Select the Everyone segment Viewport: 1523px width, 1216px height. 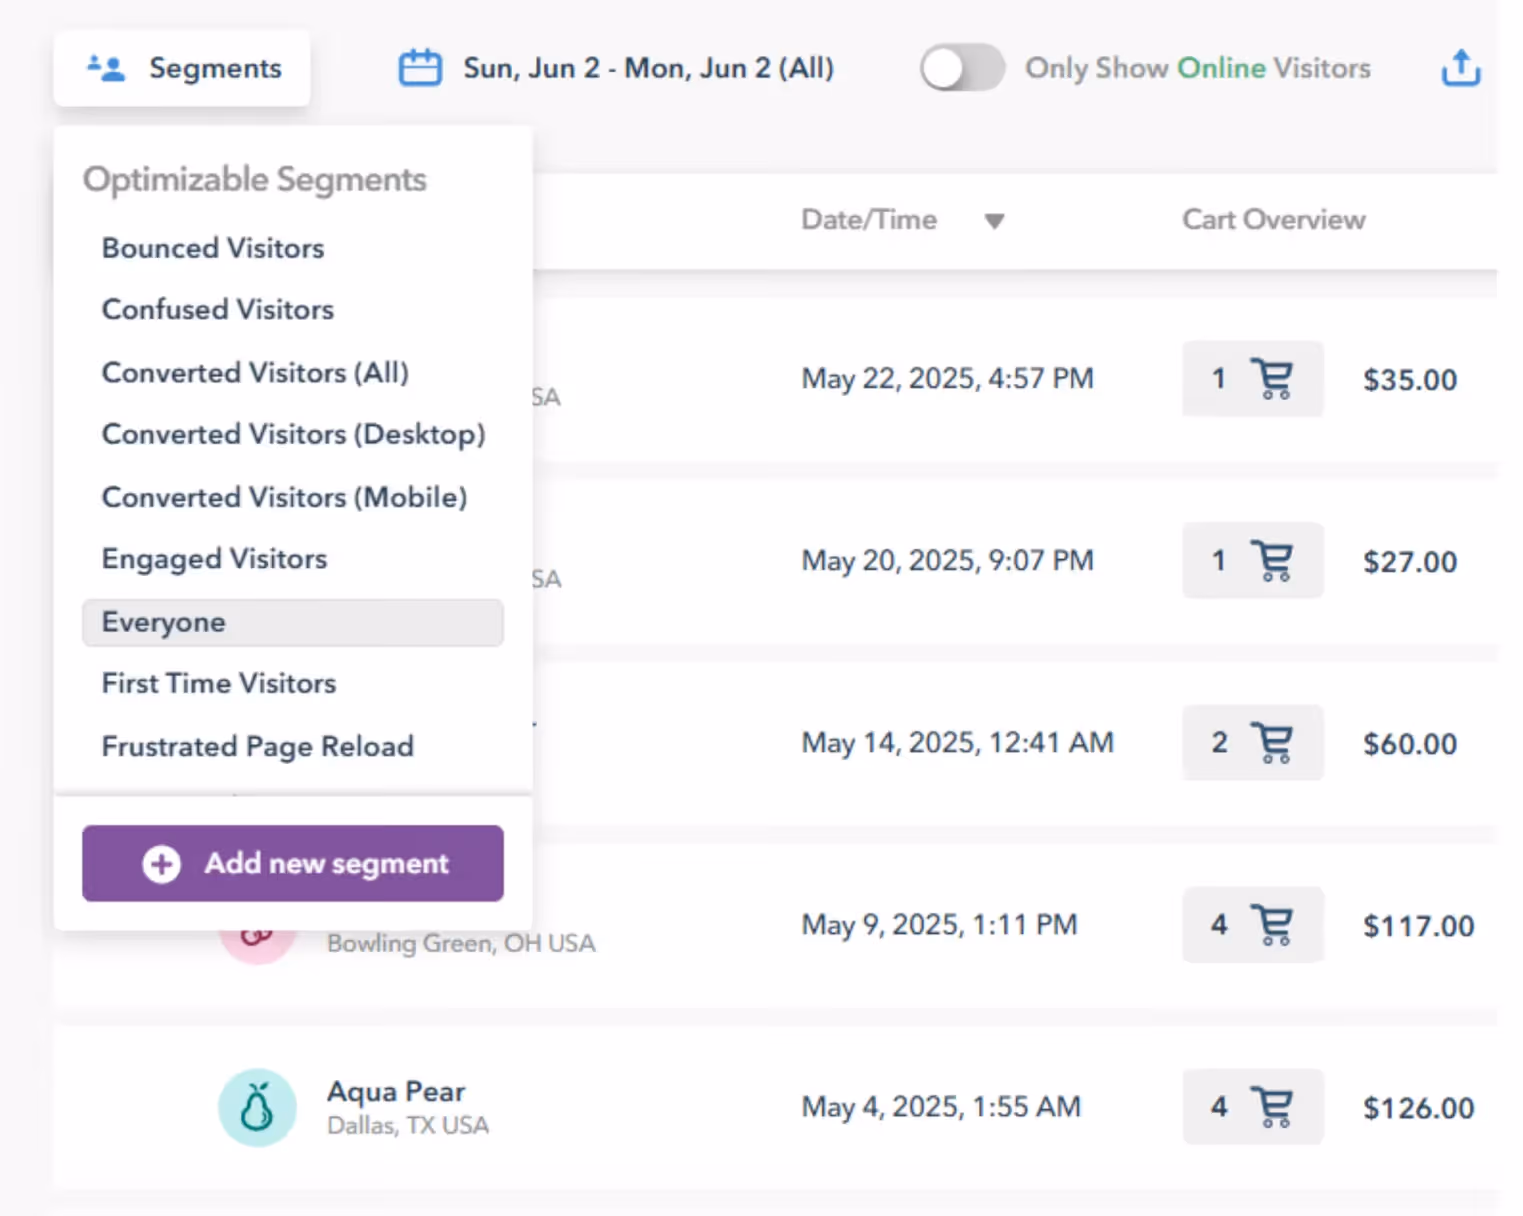click(x=292, y=623)
